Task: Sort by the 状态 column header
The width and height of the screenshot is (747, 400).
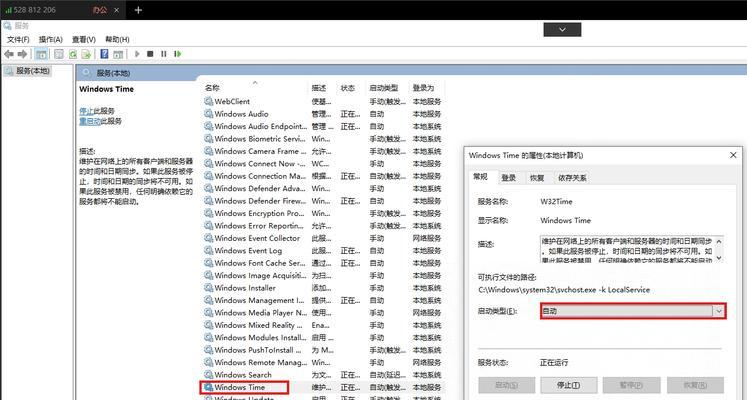Action: click(353, 88)
